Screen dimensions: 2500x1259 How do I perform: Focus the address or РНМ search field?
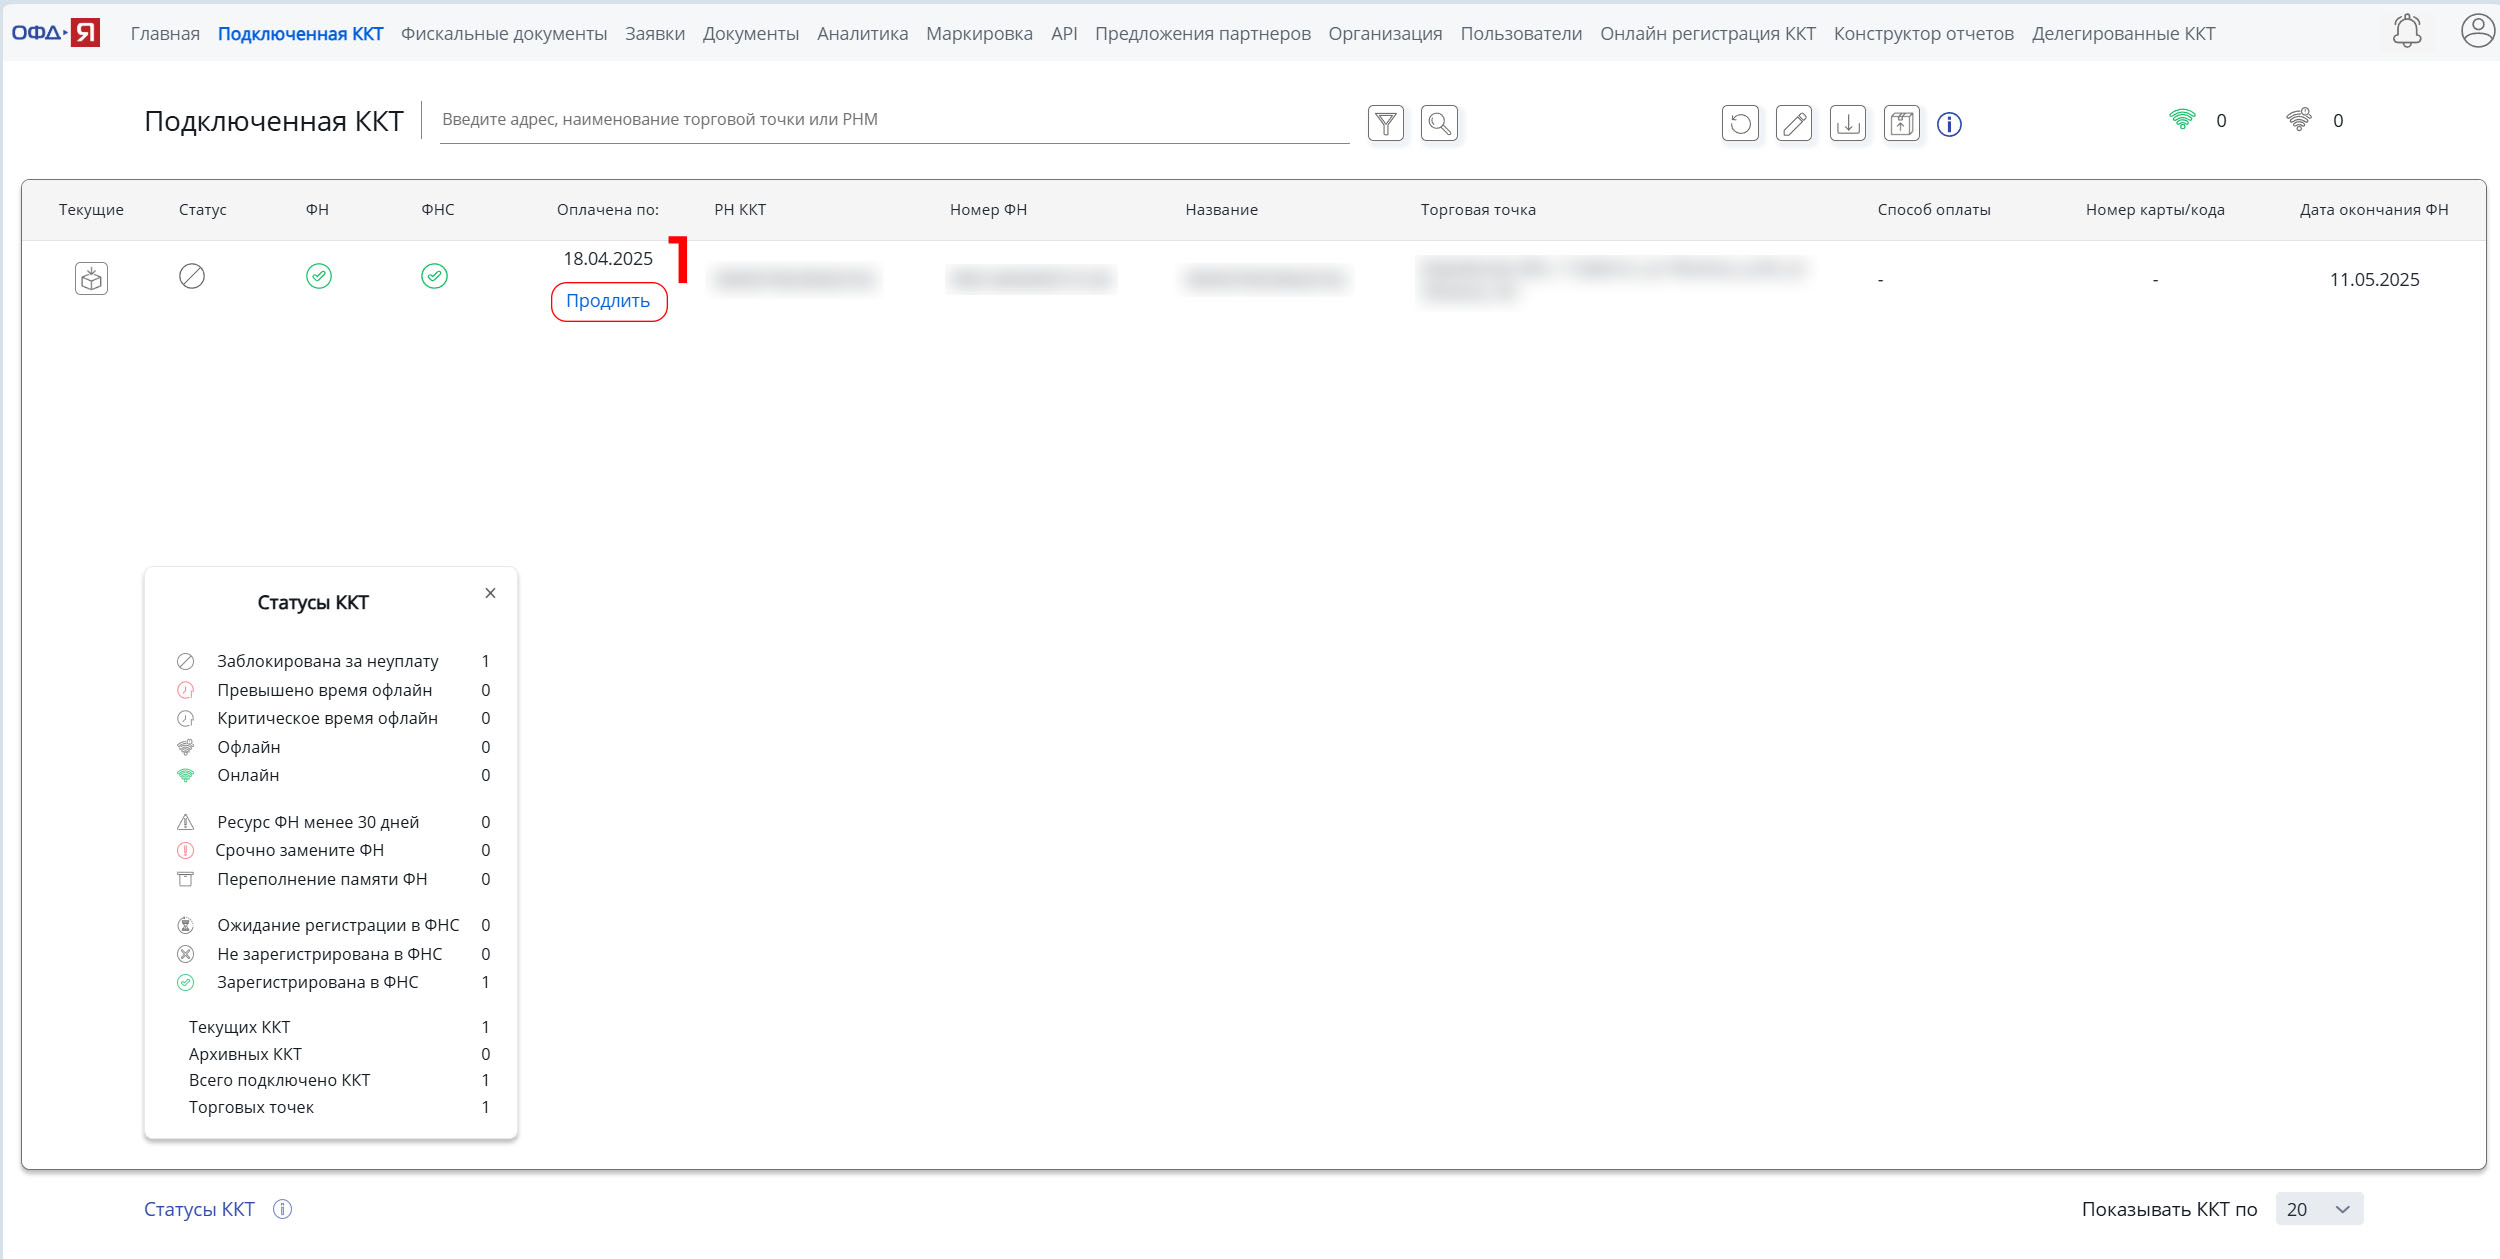[894, 120]
